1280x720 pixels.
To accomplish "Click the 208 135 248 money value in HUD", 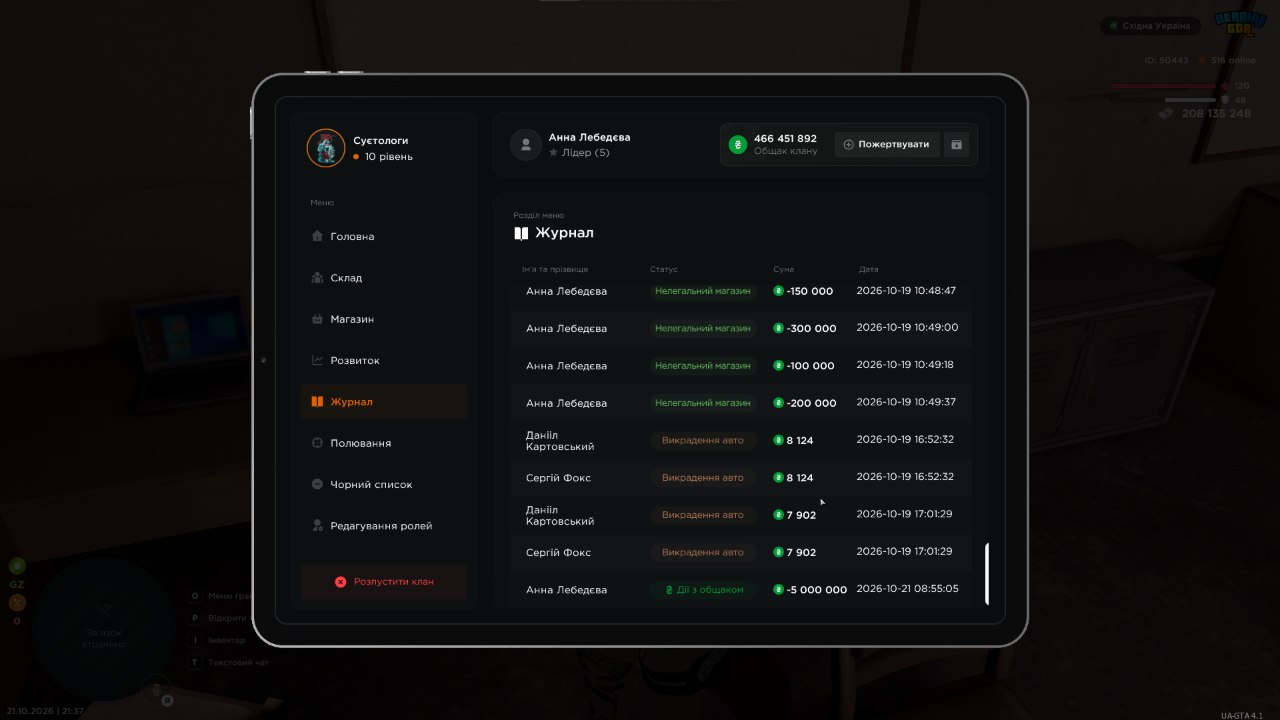I will (1216, 114).
